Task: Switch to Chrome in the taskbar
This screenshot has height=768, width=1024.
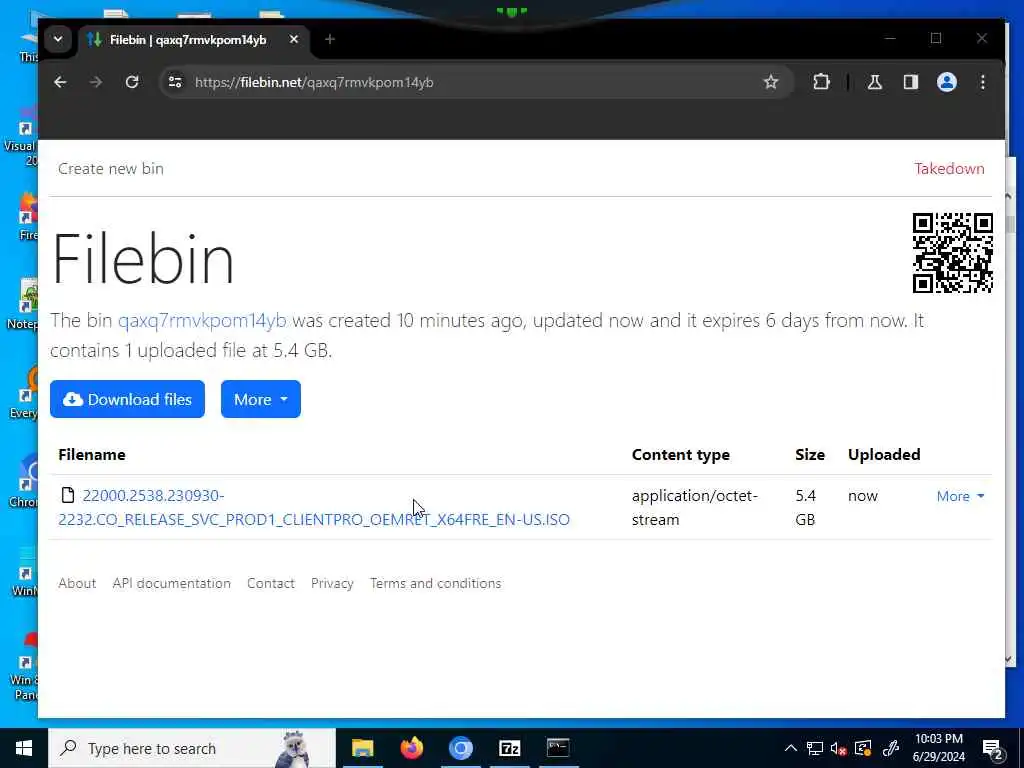Action: click(x=460, y=748)
